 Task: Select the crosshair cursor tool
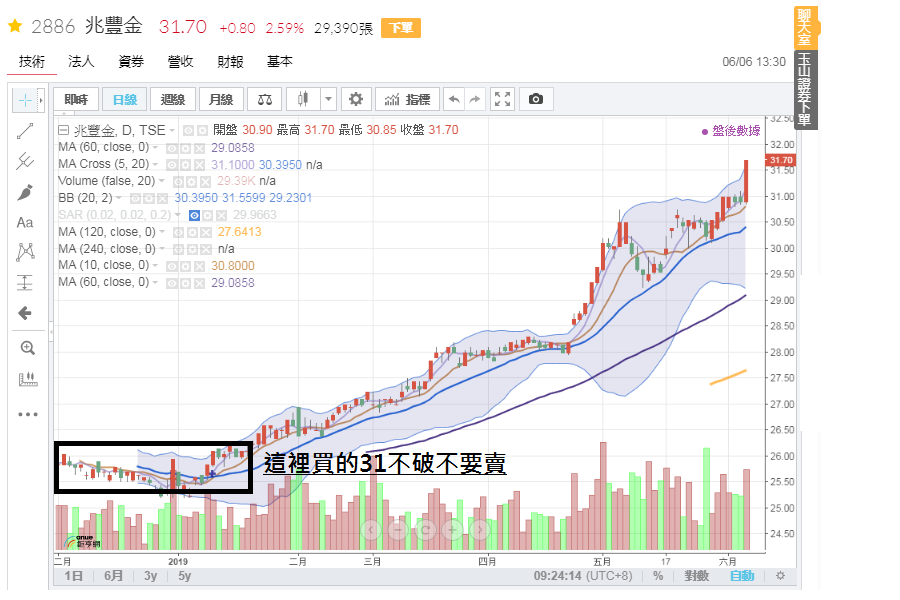[25, 100]
